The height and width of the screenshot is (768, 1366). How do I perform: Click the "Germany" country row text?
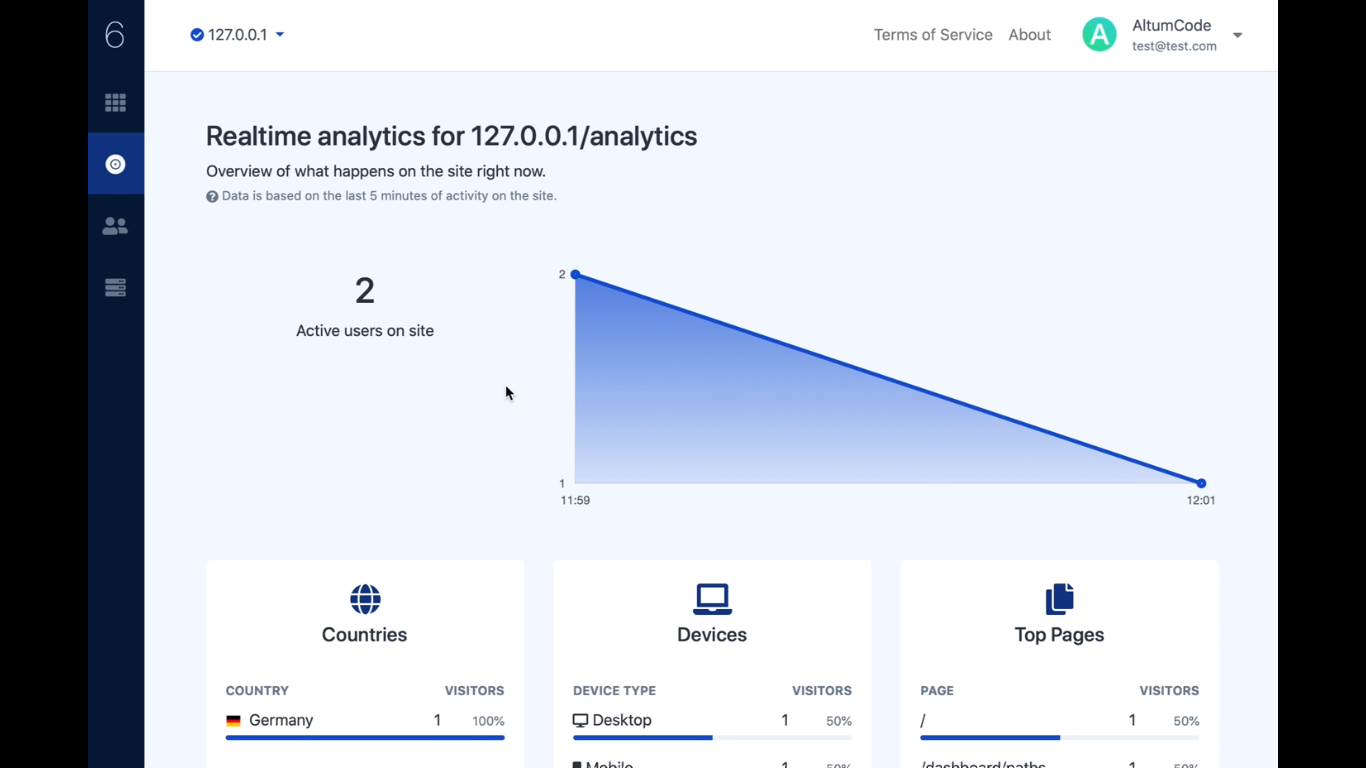pos(281,721)
